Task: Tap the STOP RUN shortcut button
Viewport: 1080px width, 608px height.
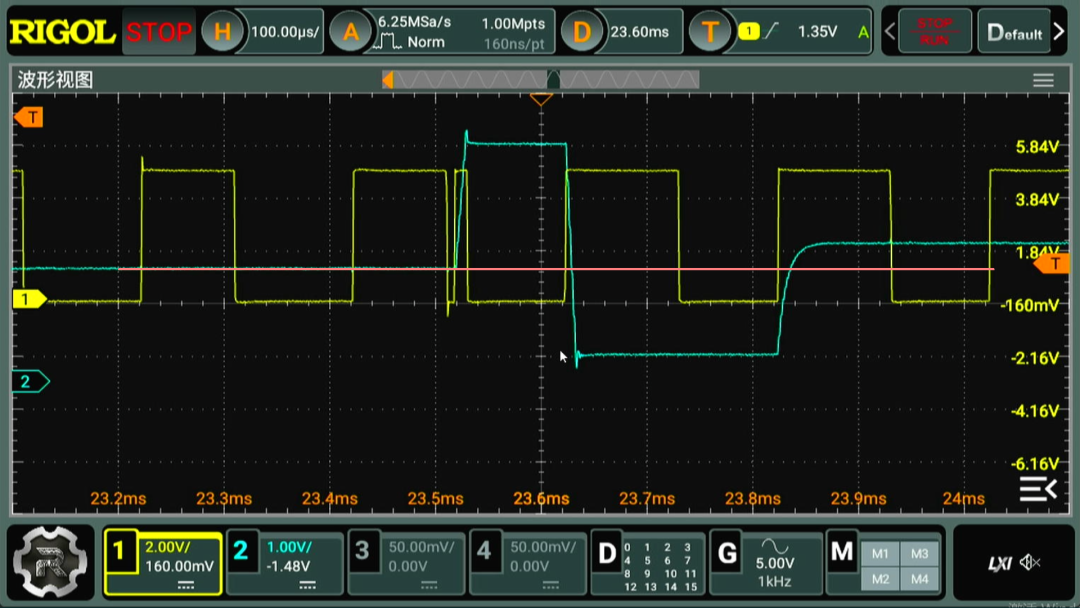Action: (x=934, y=32)
